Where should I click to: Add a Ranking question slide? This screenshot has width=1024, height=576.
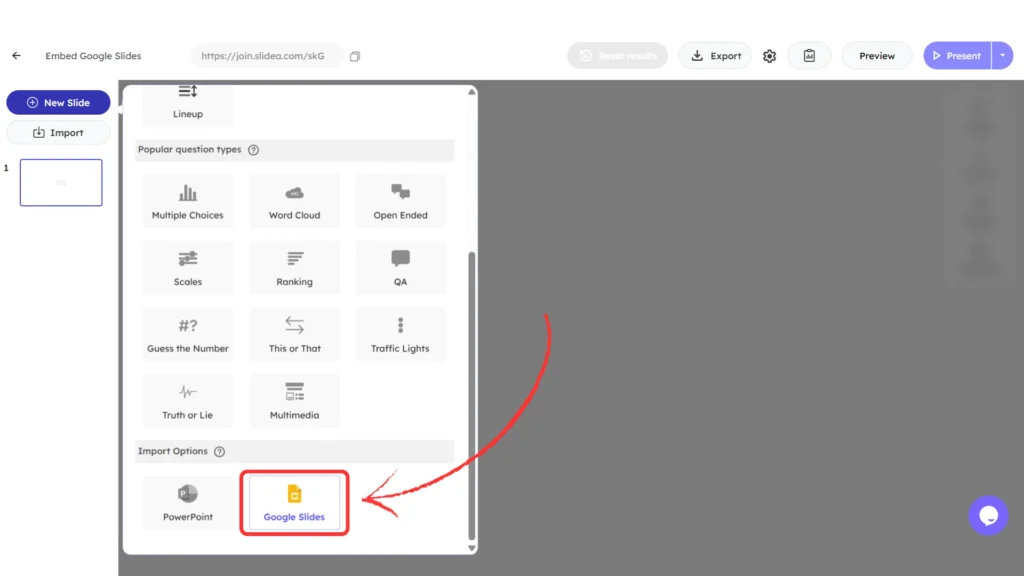click(294, 267)
